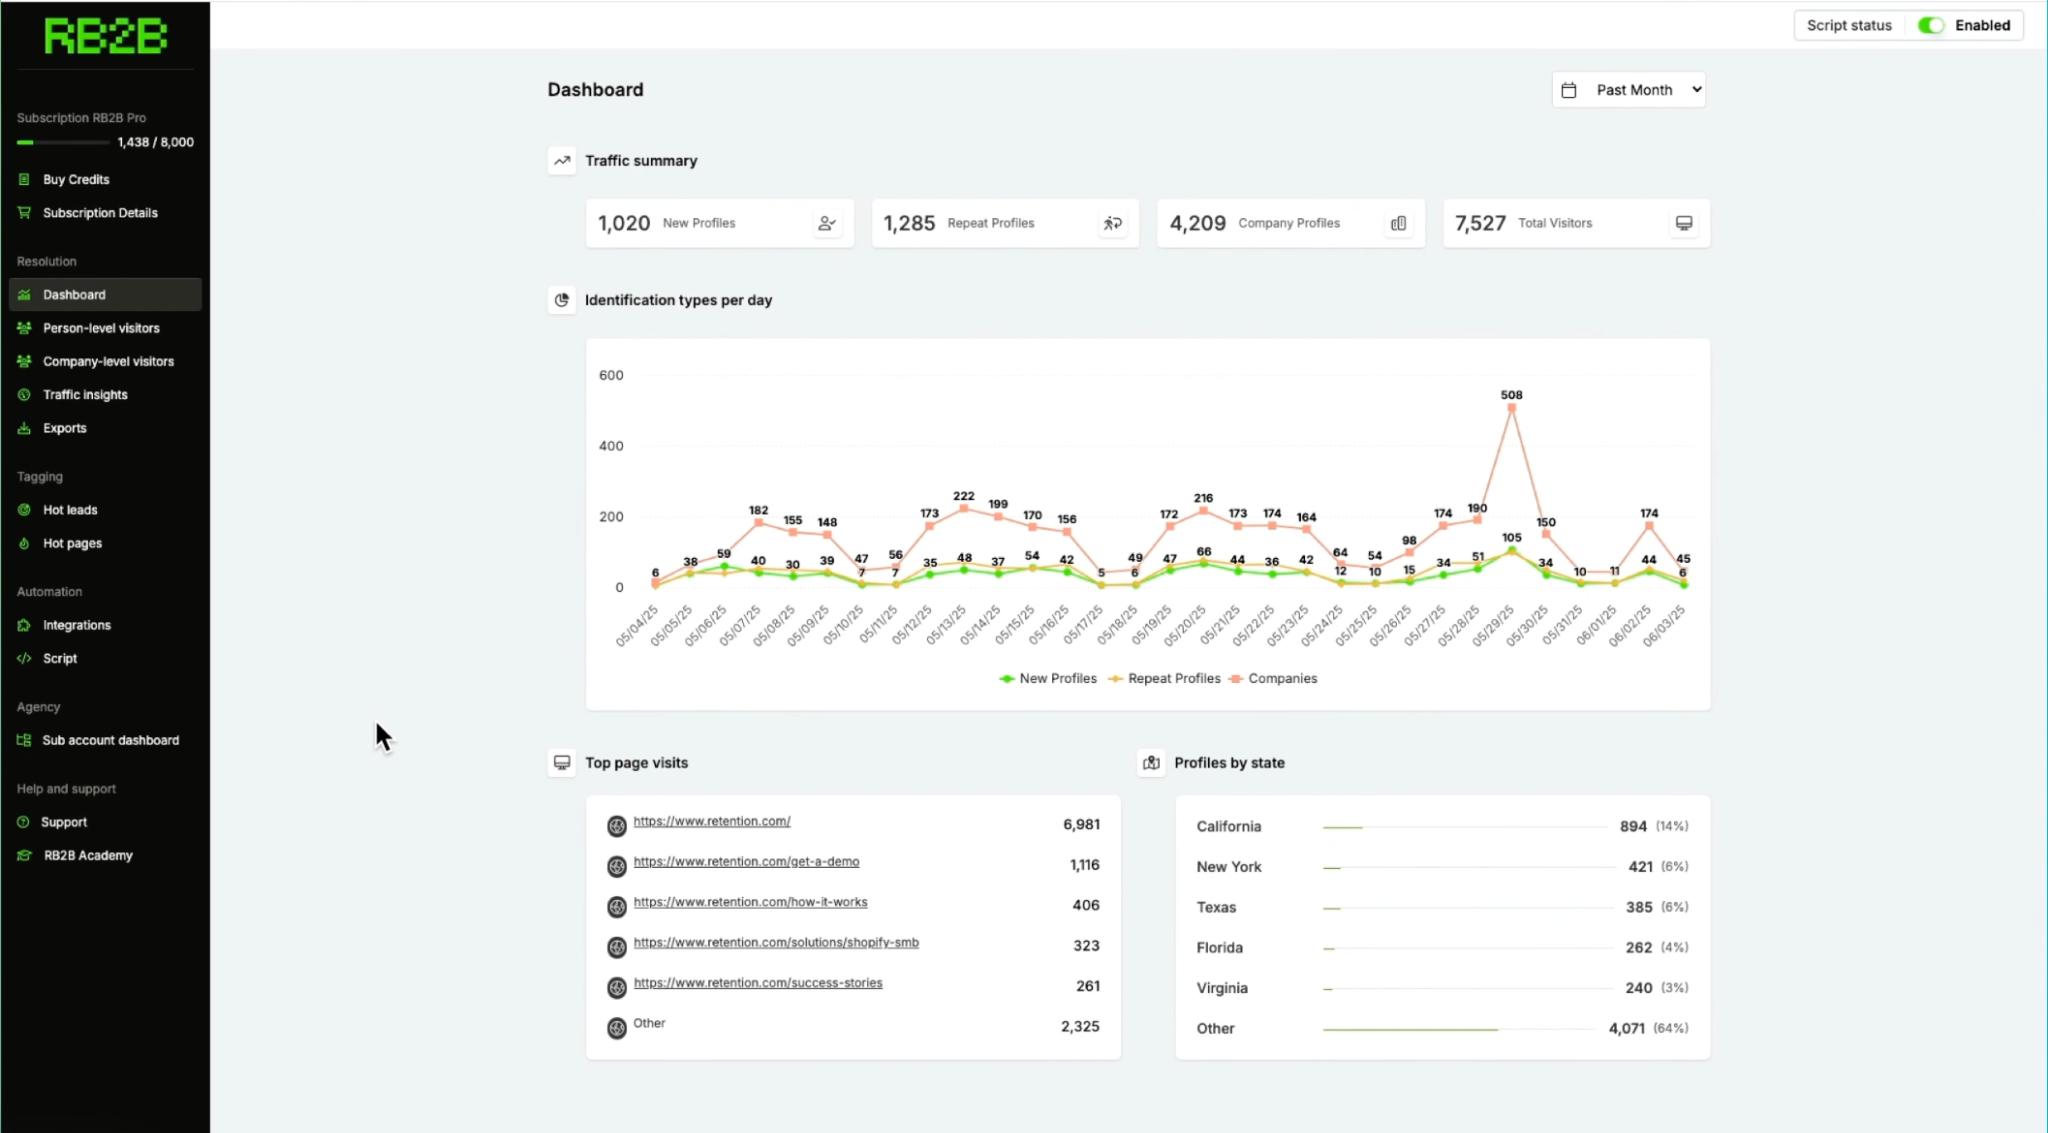
Task: Click the Hot pages flame icon
Action: [24, 543]
